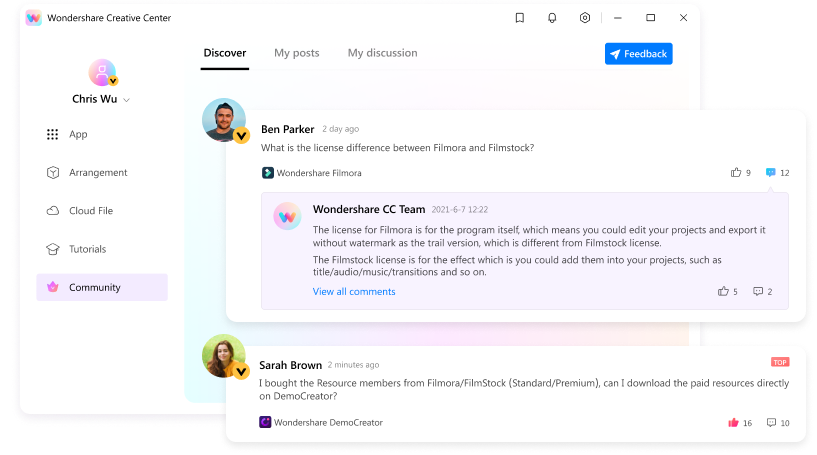
Task: Open the settings hexagon icon
Action: (x=585, y=18)
